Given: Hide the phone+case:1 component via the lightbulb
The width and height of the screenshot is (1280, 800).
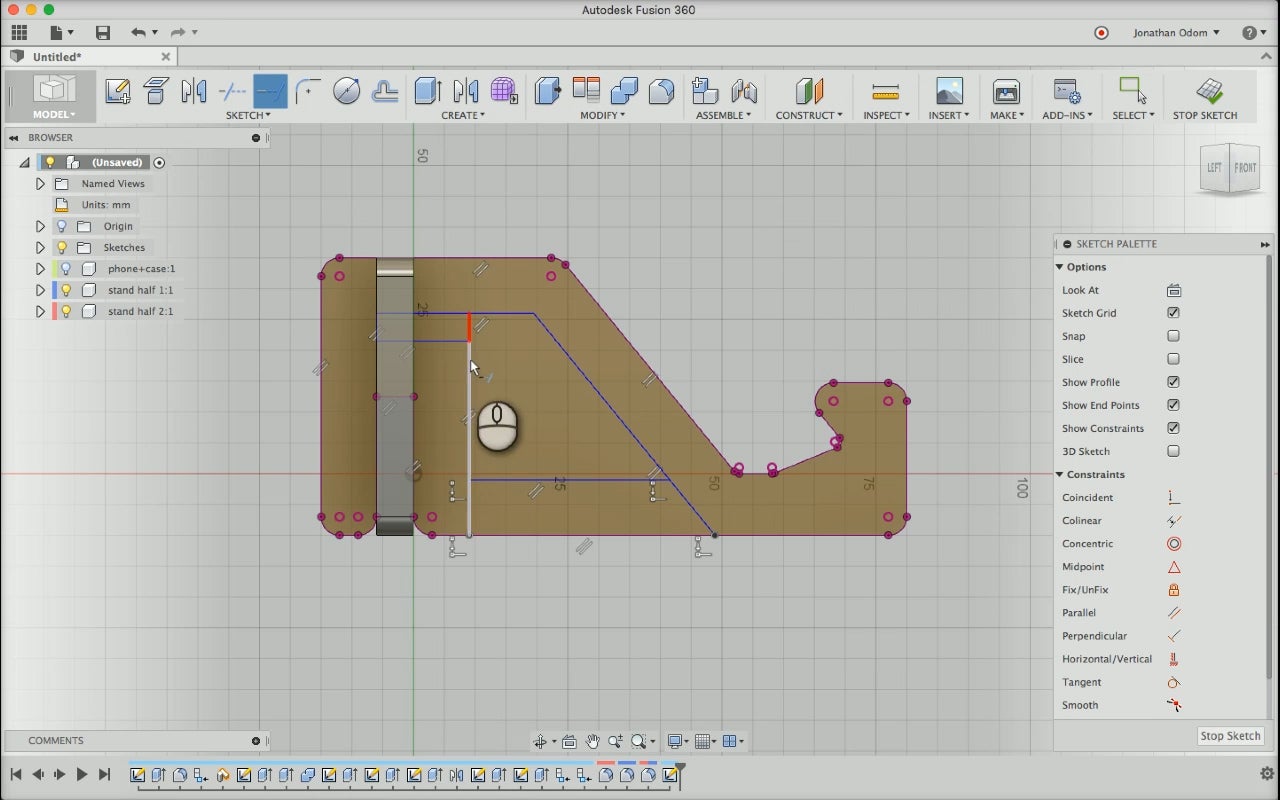Looking at the screenshot, I should pos(66,269).
